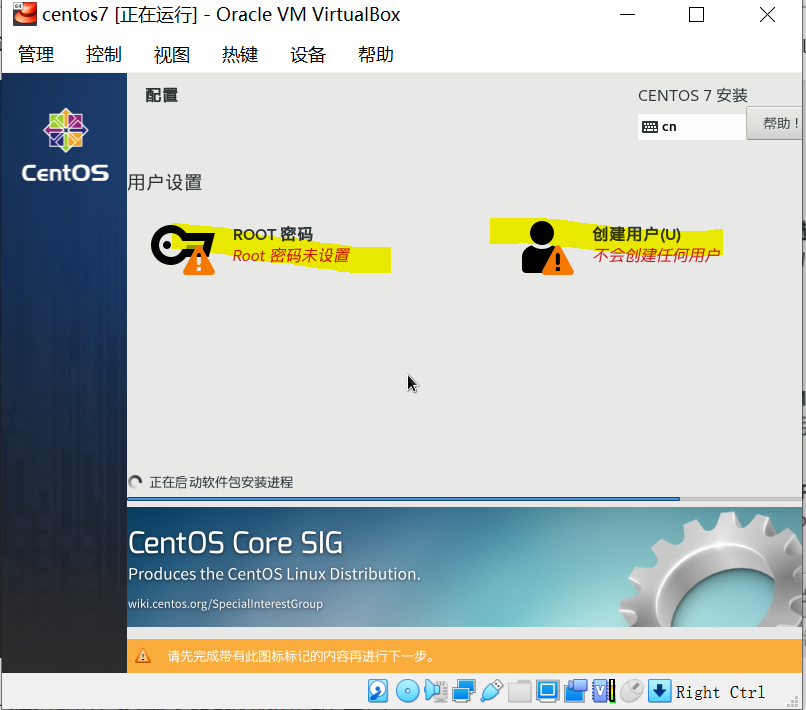Click the ROOT password key icon
This screenshot has width=806, height=710.
tap(183, 249)
